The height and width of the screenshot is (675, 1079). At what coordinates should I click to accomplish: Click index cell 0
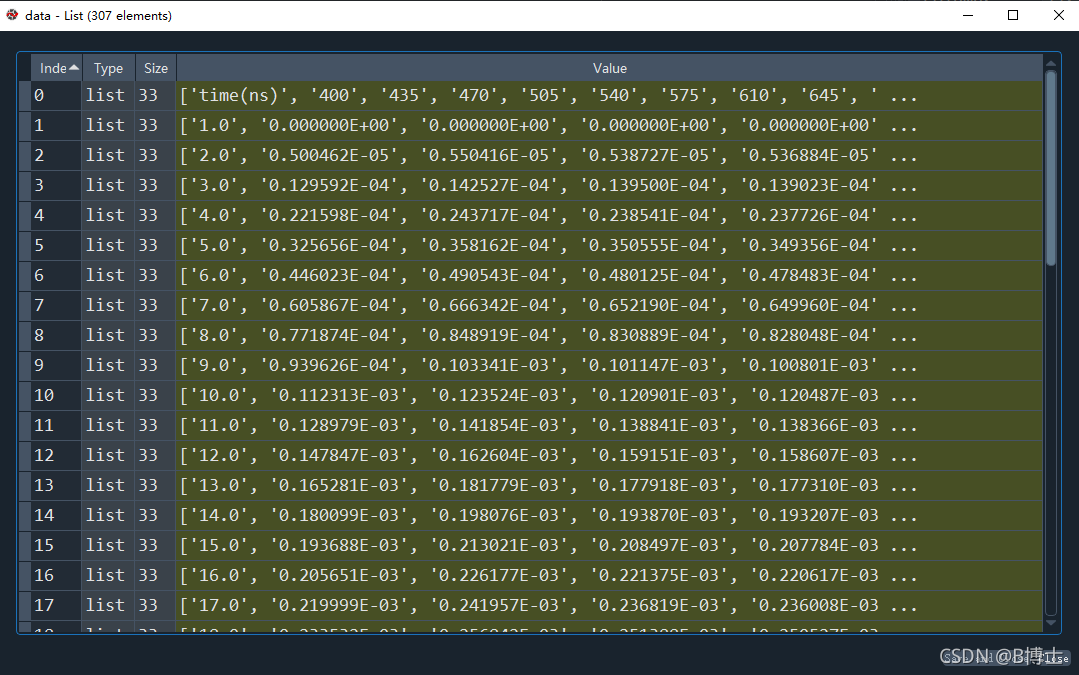coord(56,96)
